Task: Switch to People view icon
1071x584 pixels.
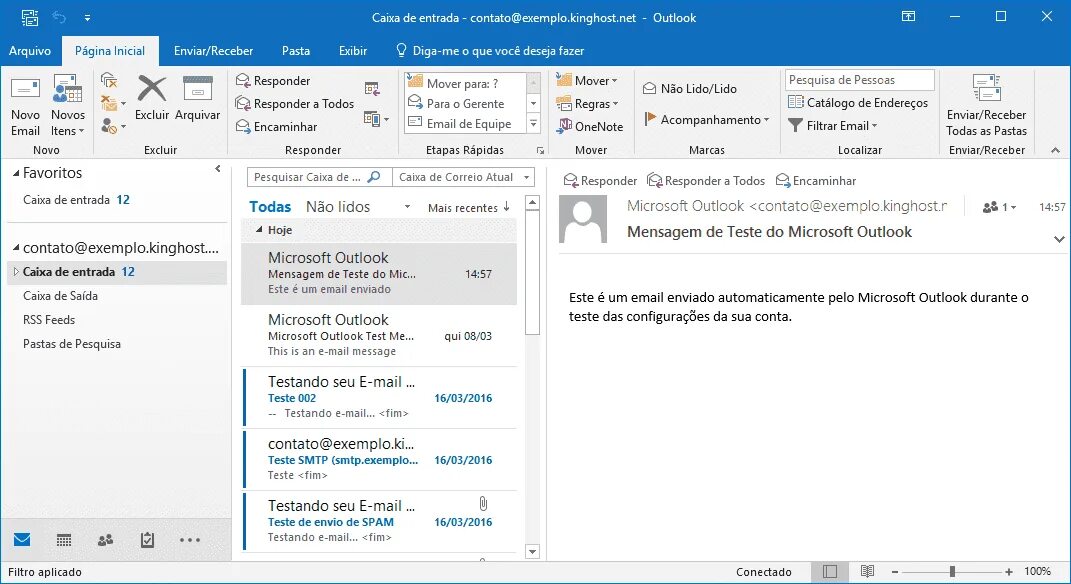Action: [x=105, y=540]
